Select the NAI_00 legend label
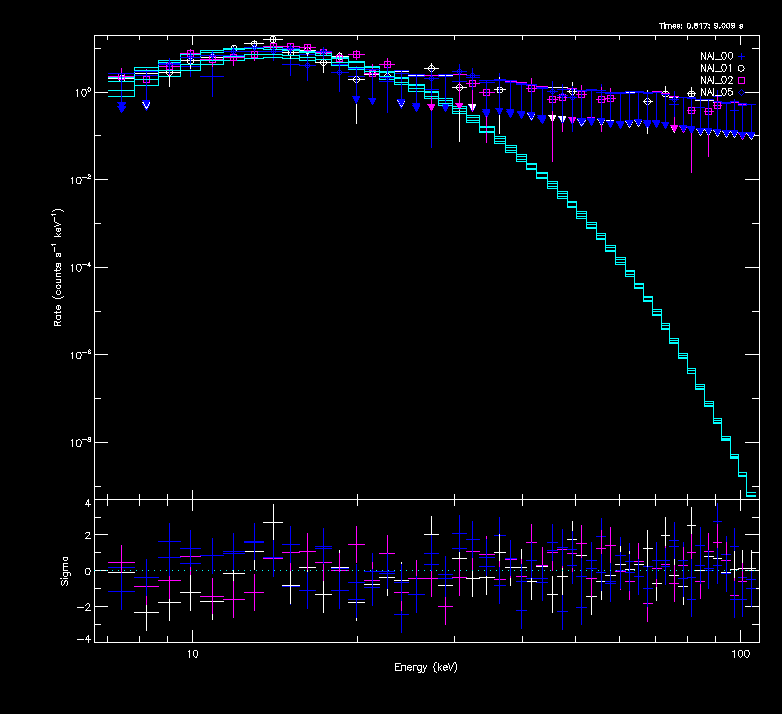Screen dimensions: 782x714 (x=717, y=56)
